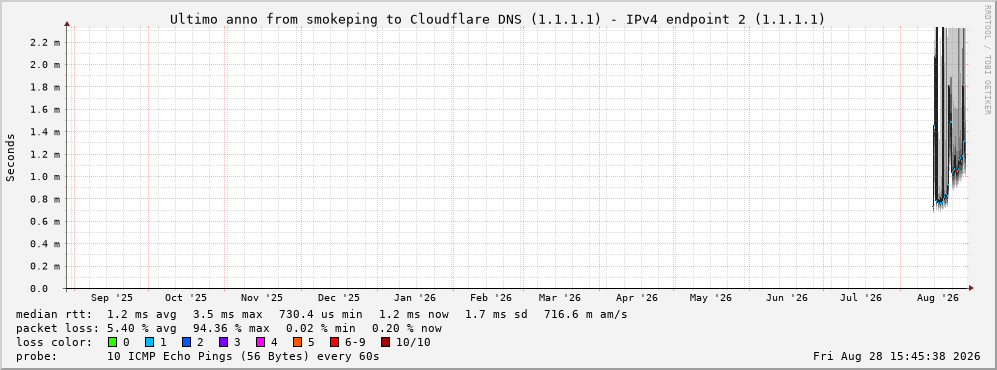Click the Seconds y-axis title
The width and height of the screenshot is (997, 370).
click(10, 157)
